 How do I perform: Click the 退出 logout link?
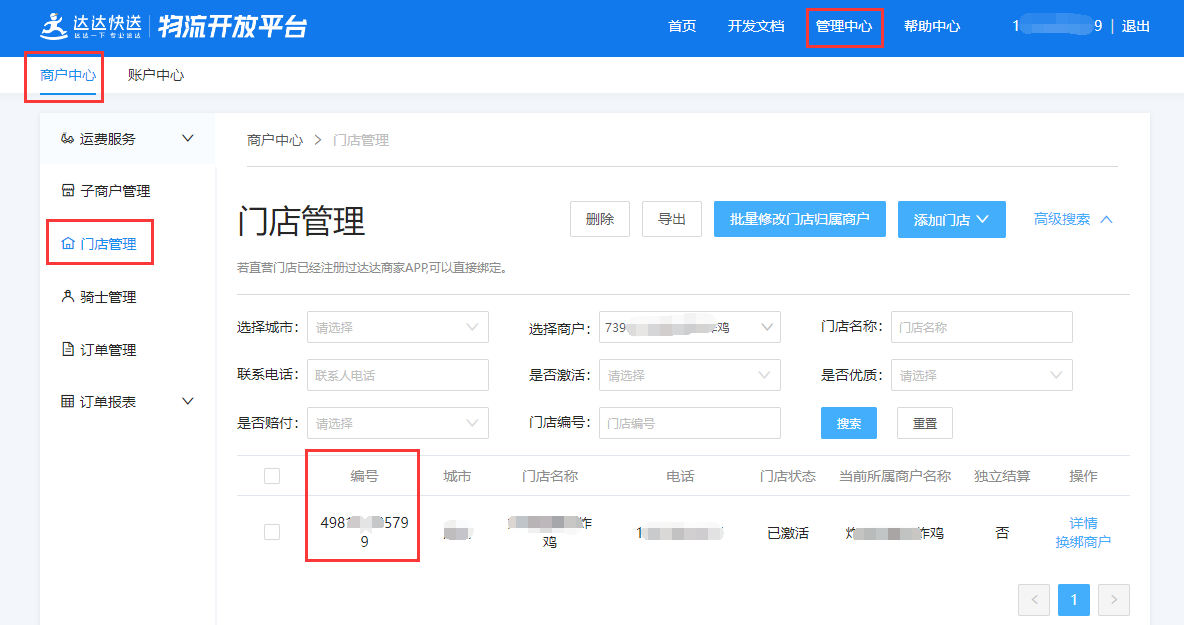1135,26
